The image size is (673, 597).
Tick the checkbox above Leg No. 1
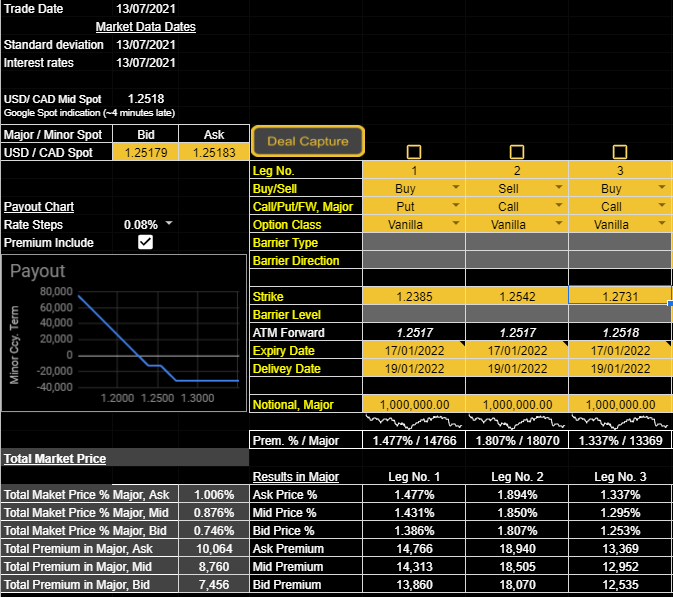pos(414,152)
